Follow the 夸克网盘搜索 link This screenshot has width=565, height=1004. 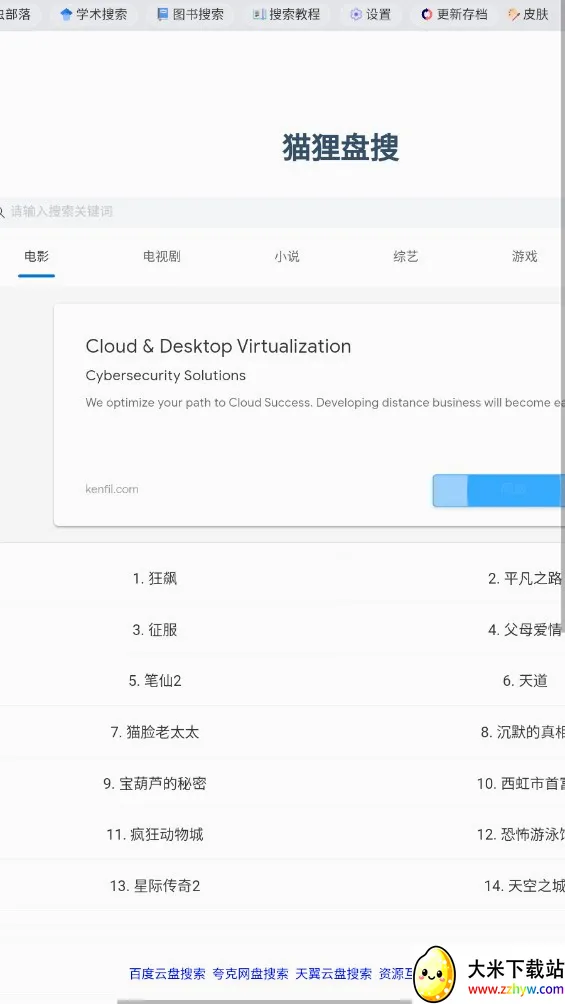point(250,974)
